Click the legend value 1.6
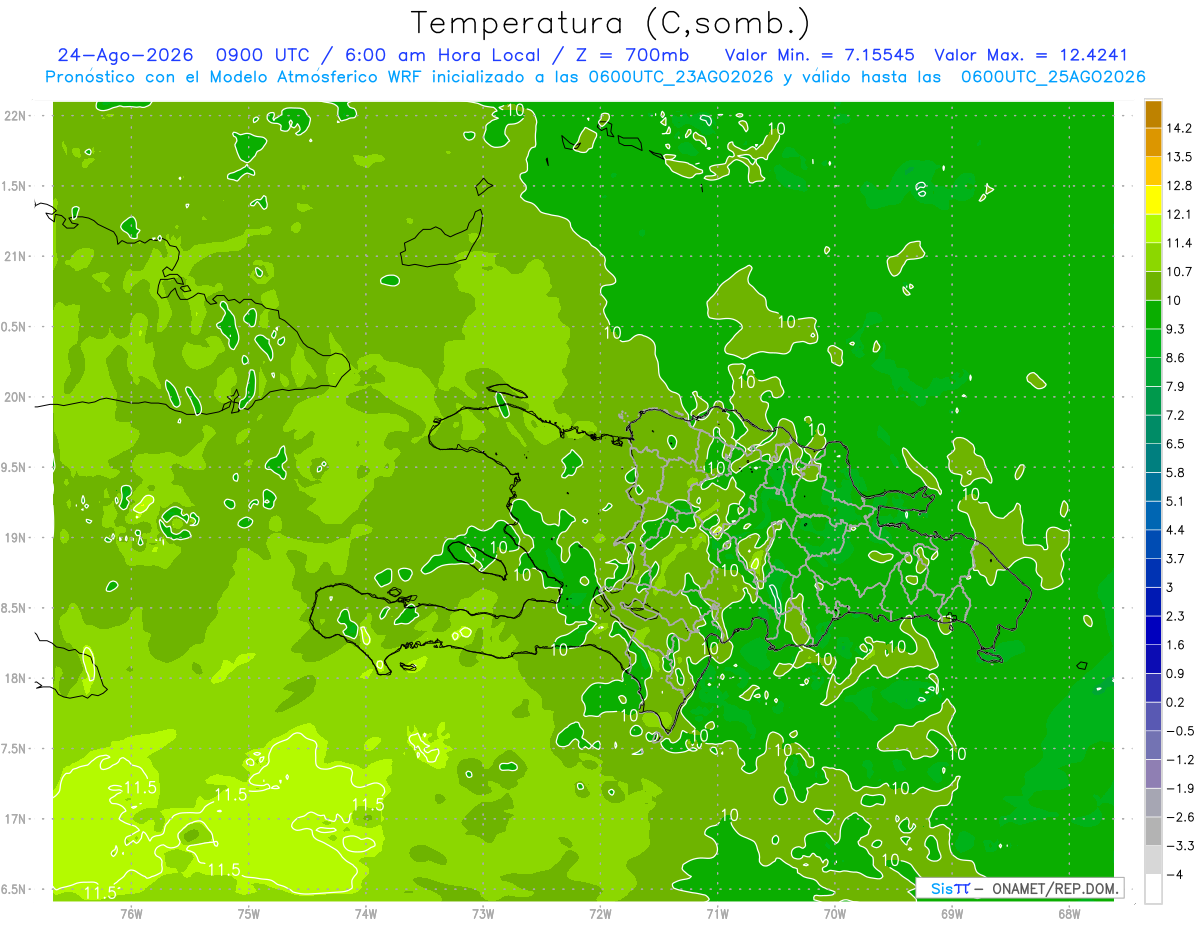This screenshot has height=927, width=1200. (x=1175, y=645)
